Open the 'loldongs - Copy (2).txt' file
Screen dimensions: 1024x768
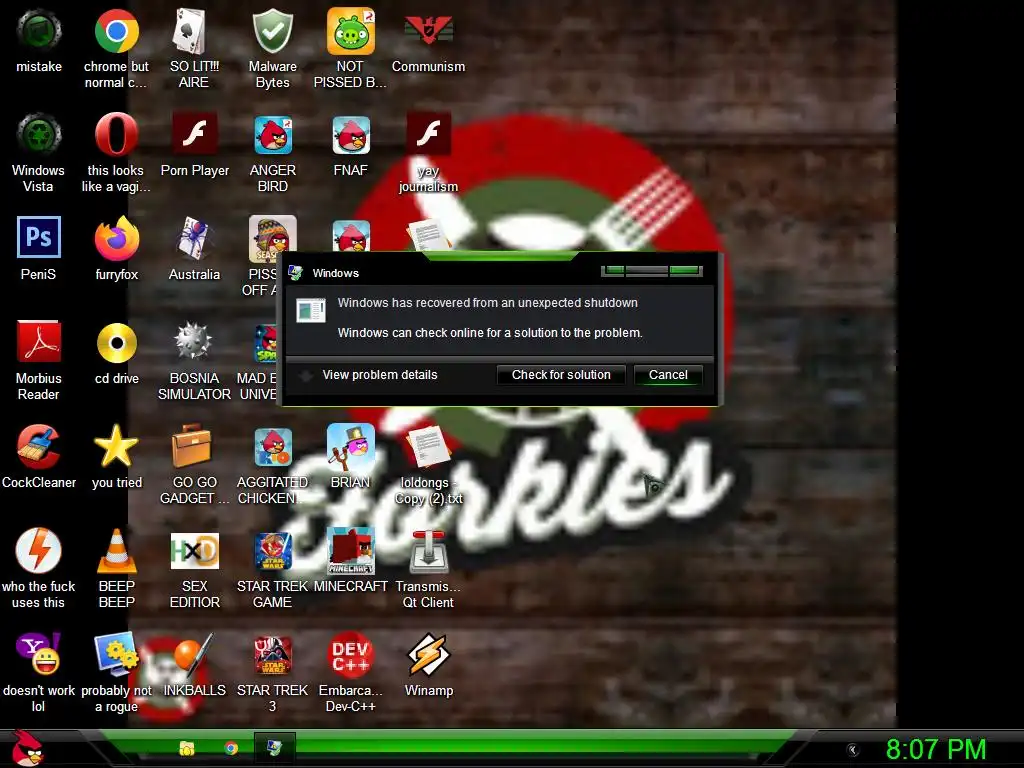(428, 447)
